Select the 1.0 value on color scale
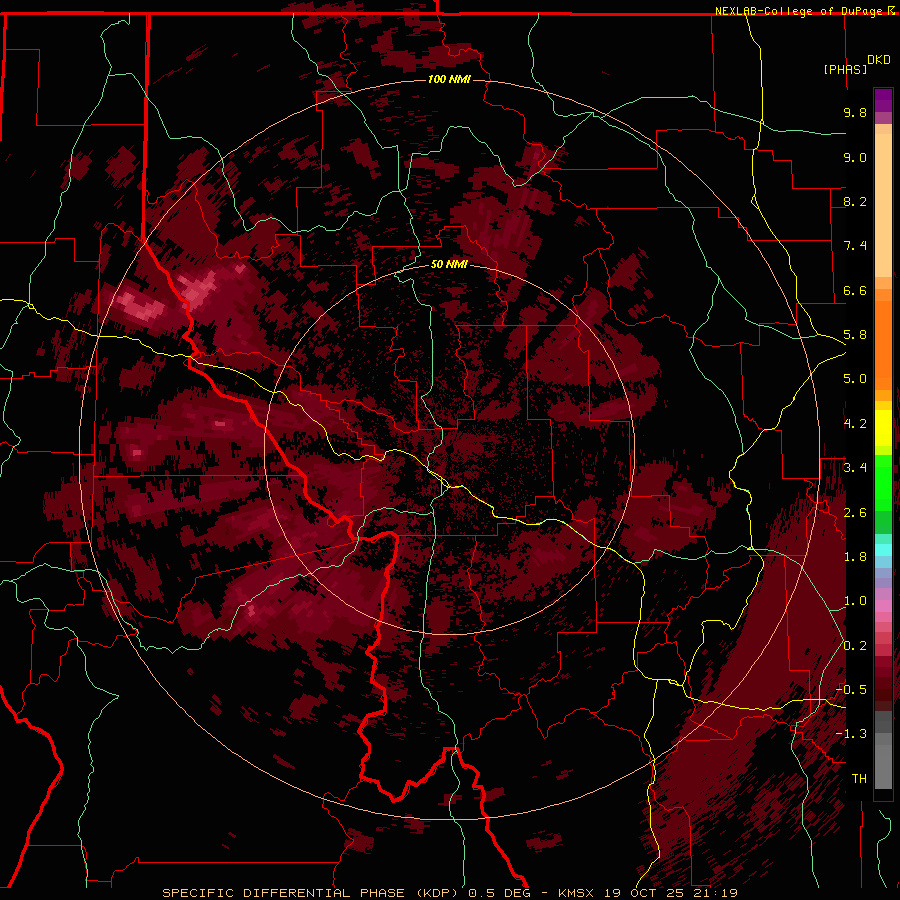Screen dimensions: 900x900 click(855, 601)
